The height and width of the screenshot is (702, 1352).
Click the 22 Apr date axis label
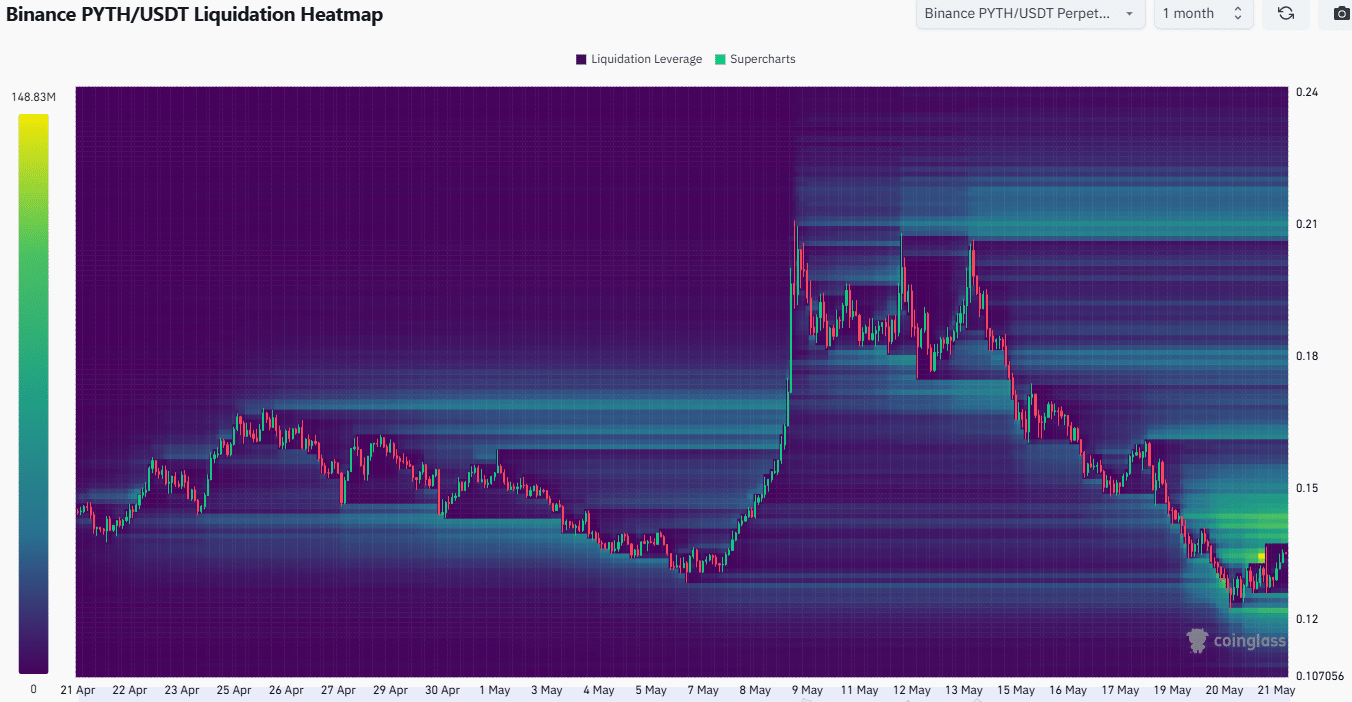(x=130, y=690)
